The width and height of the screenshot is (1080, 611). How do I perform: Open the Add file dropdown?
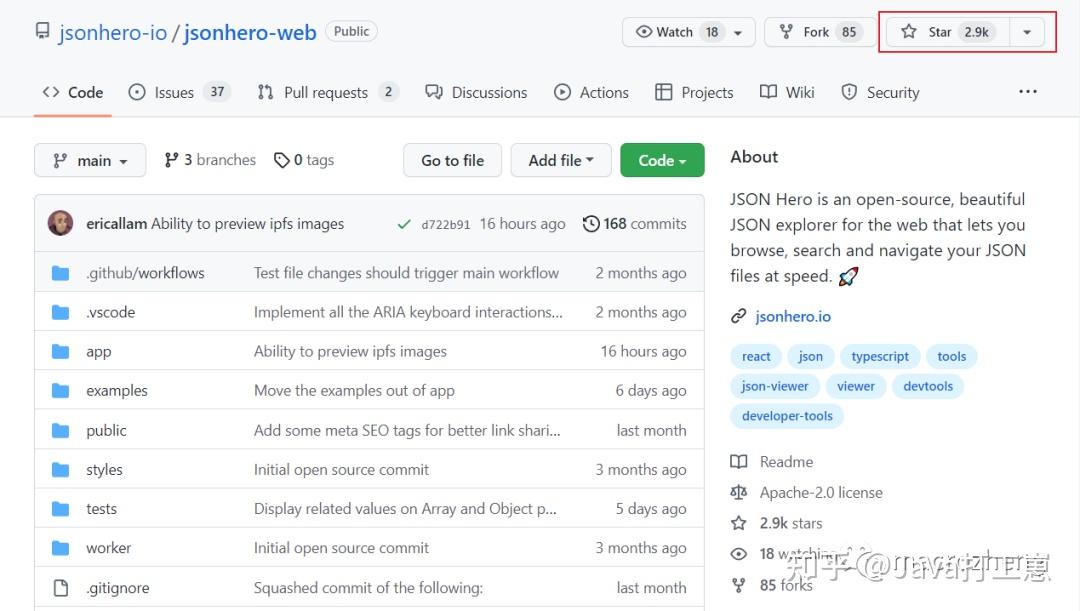point(561,159)
